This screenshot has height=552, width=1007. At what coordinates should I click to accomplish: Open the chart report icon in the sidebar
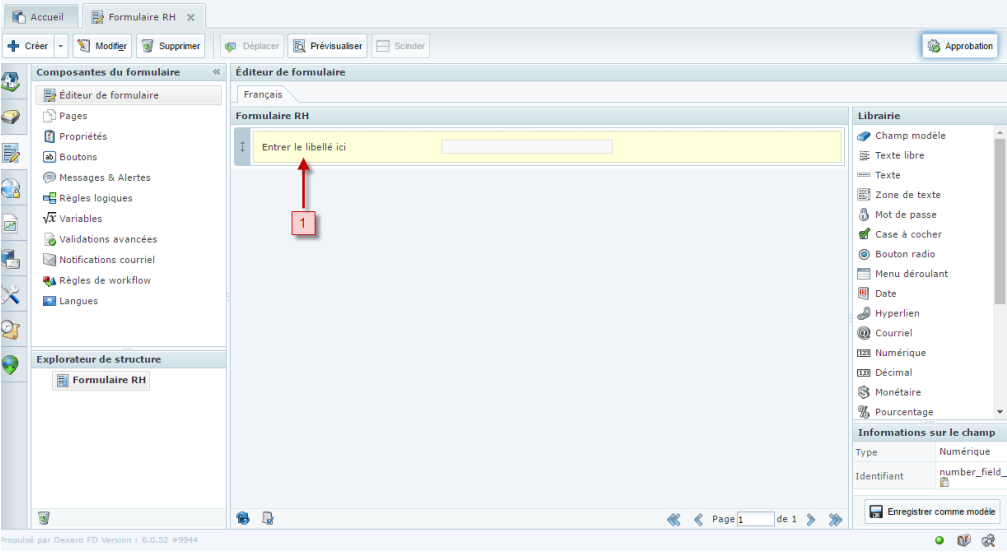click(10, 225)
